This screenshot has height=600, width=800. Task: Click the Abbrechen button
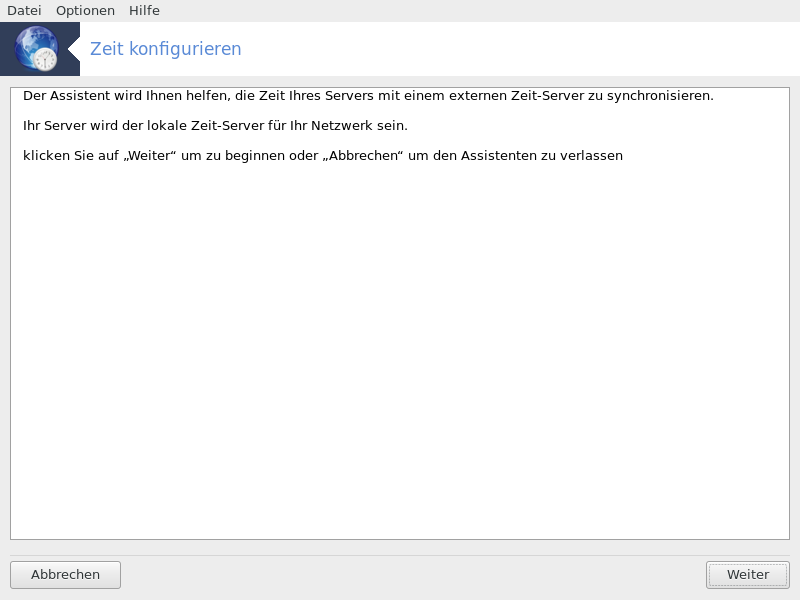click(65, 574)
